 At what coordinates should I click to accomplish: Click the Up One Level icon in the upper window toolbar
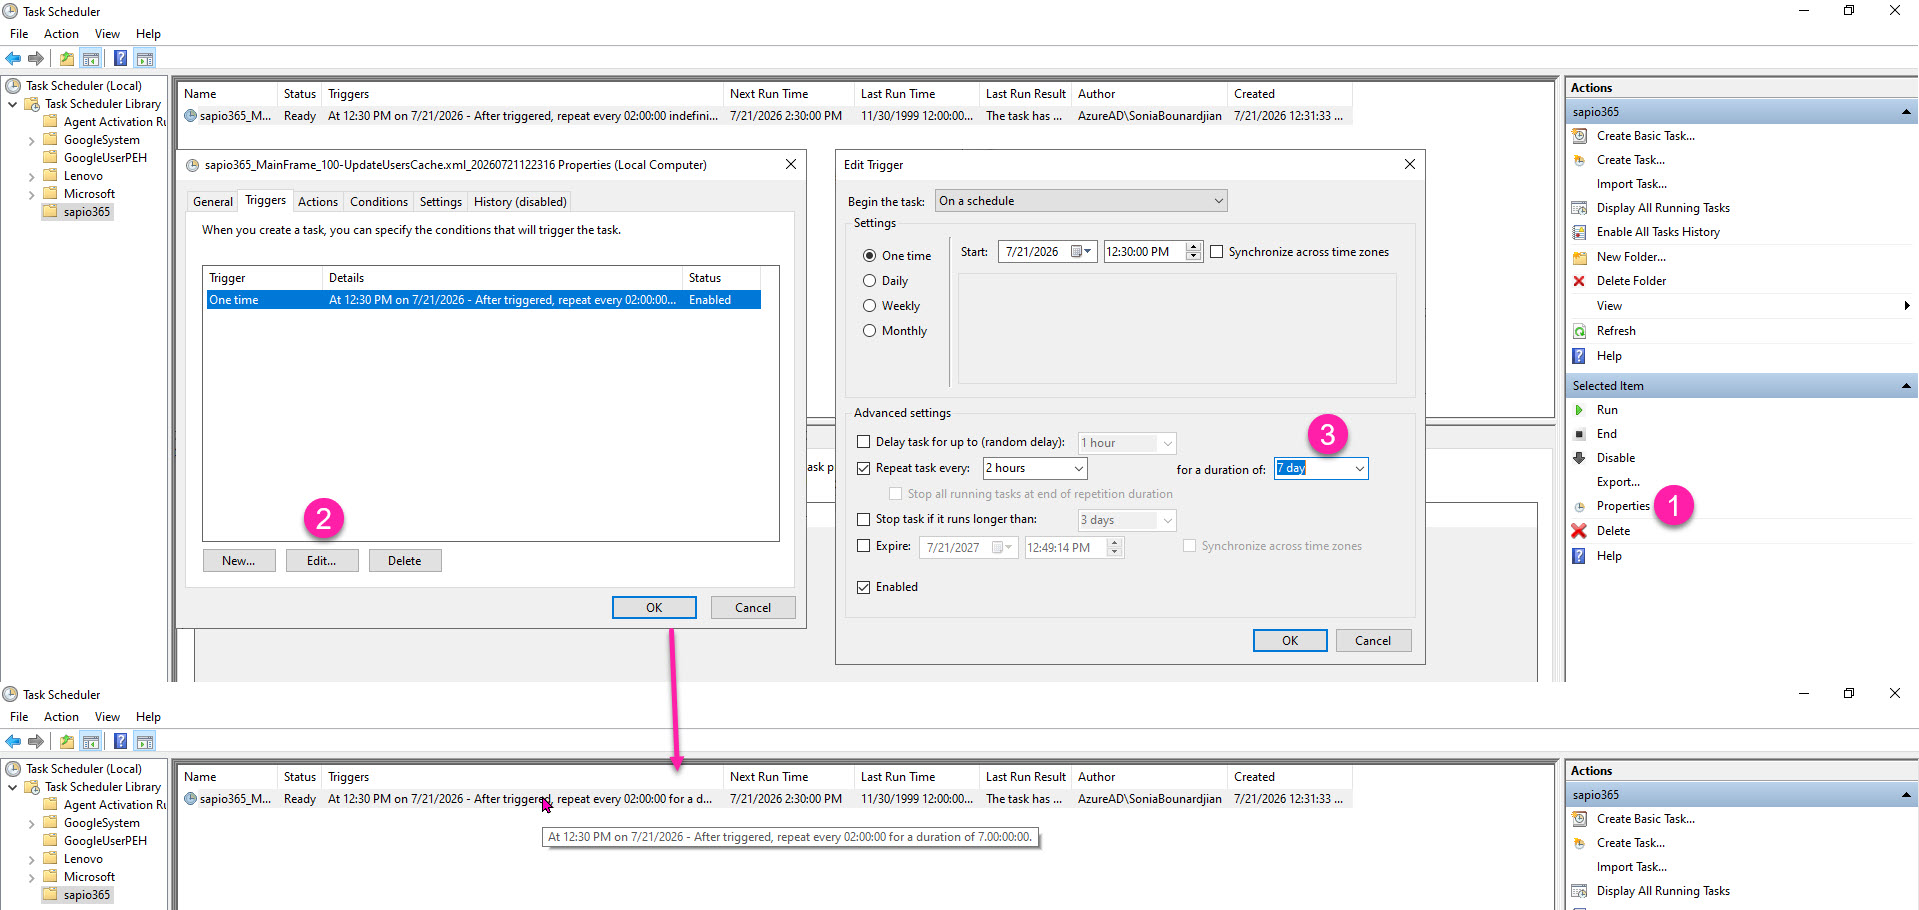click(x=66, y=58)
